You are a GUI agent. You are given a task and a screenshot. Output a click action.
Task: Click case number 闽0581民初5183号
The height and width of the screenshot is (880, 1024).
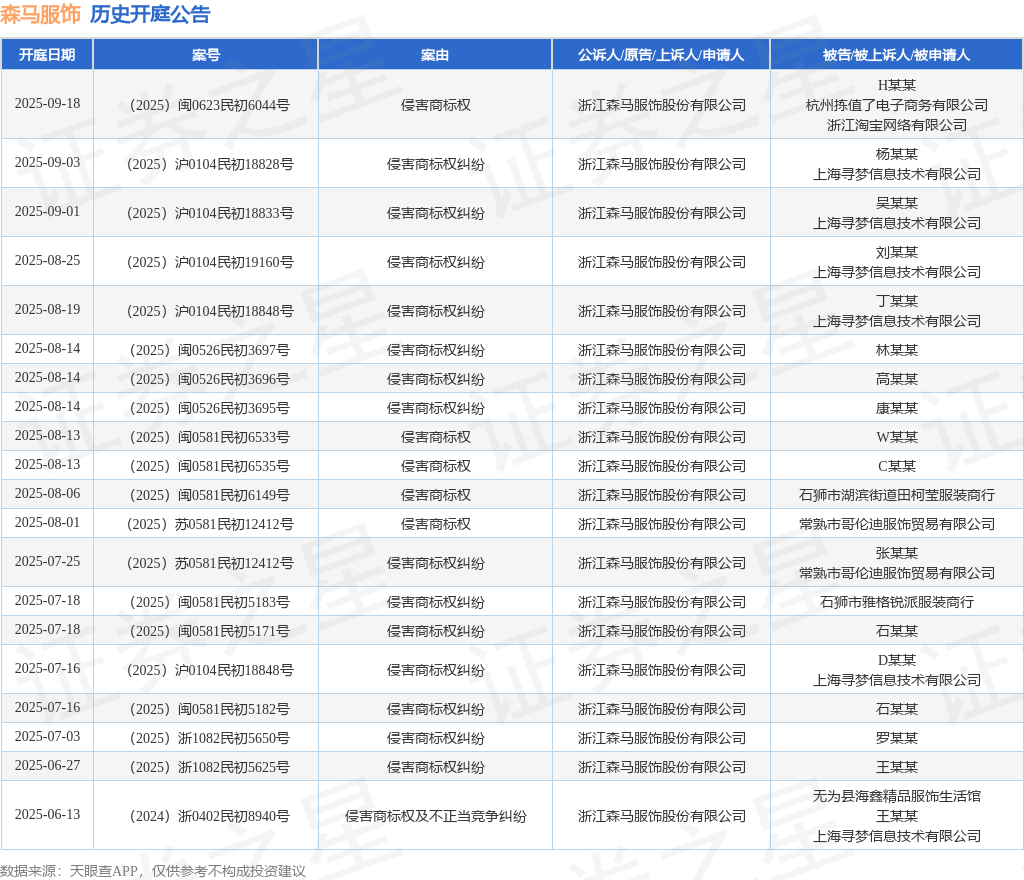(x=210, y=602)
